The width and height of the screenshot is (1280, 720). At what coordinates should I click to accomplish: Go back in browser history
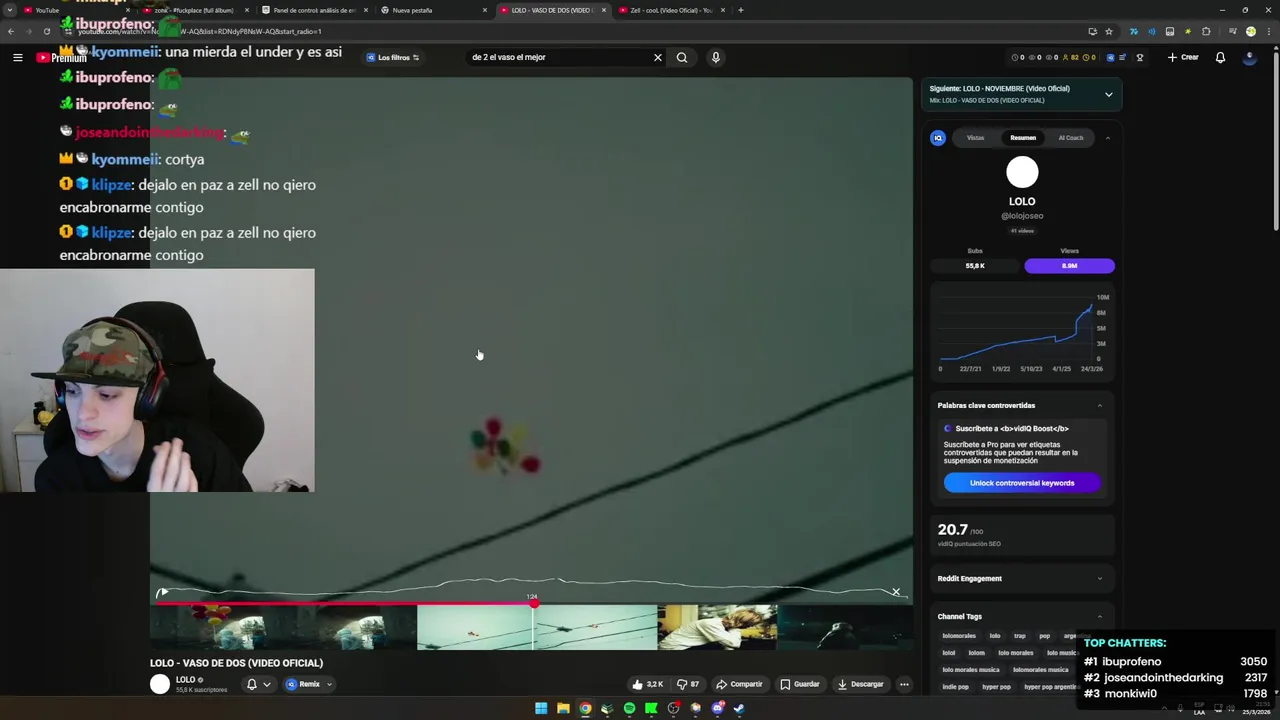click(x=10, y=31)
